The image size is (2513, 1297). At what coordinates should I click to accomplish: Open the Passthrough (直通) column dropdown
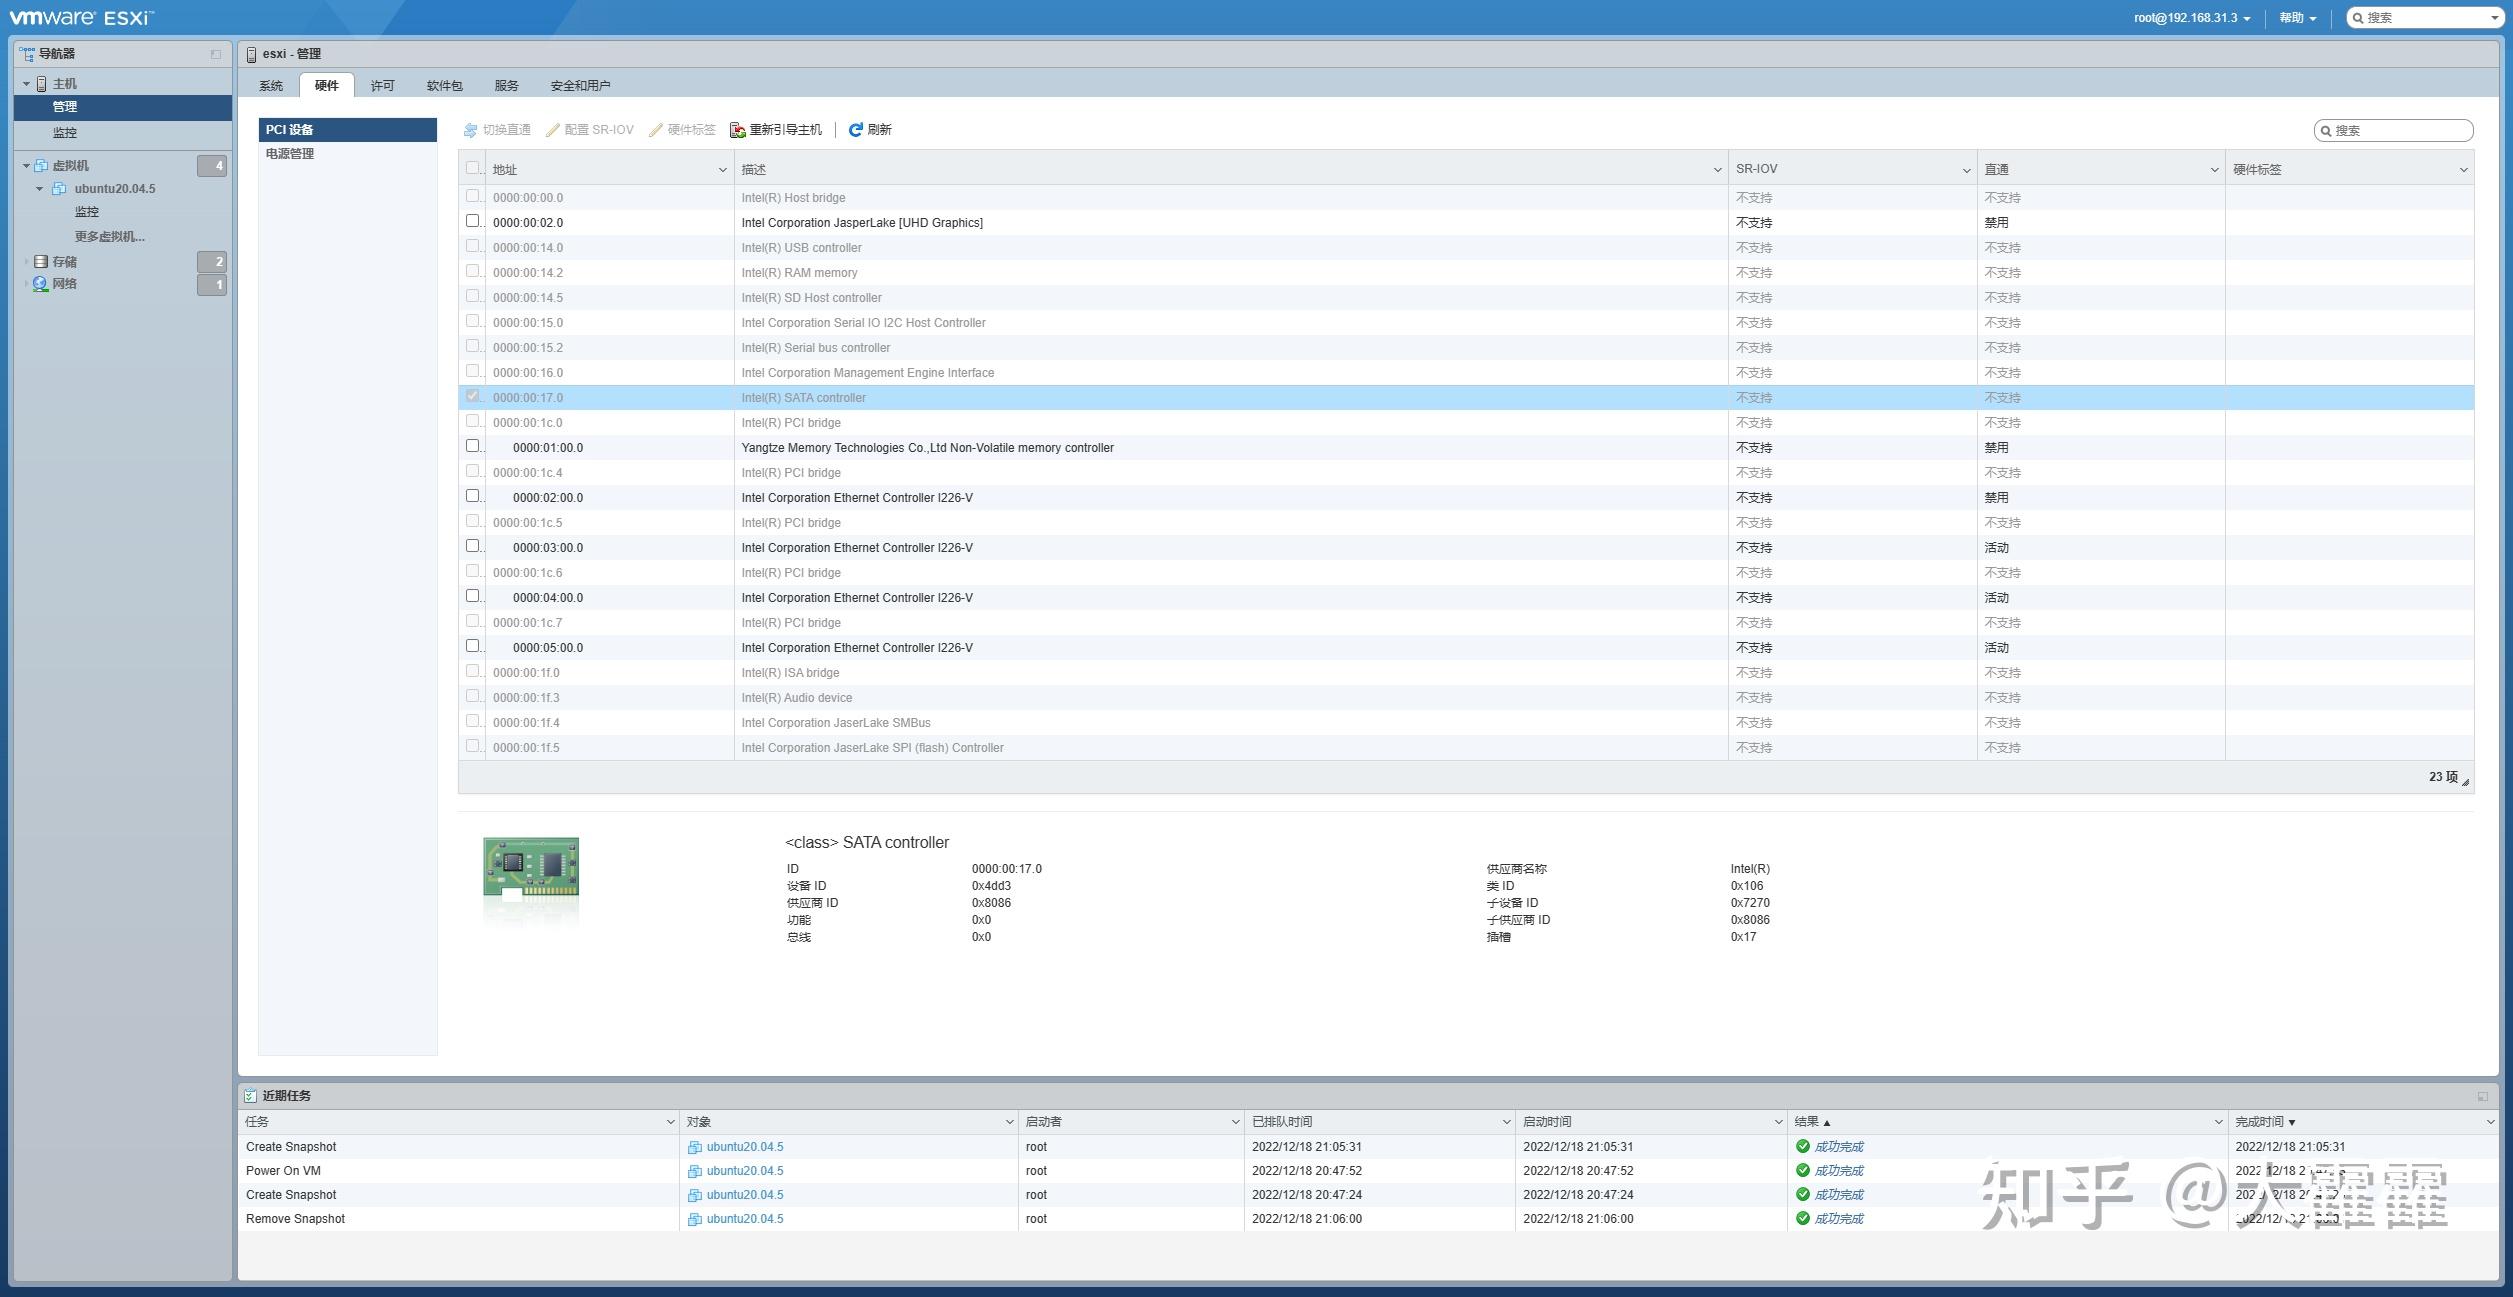coord(2214,170)
